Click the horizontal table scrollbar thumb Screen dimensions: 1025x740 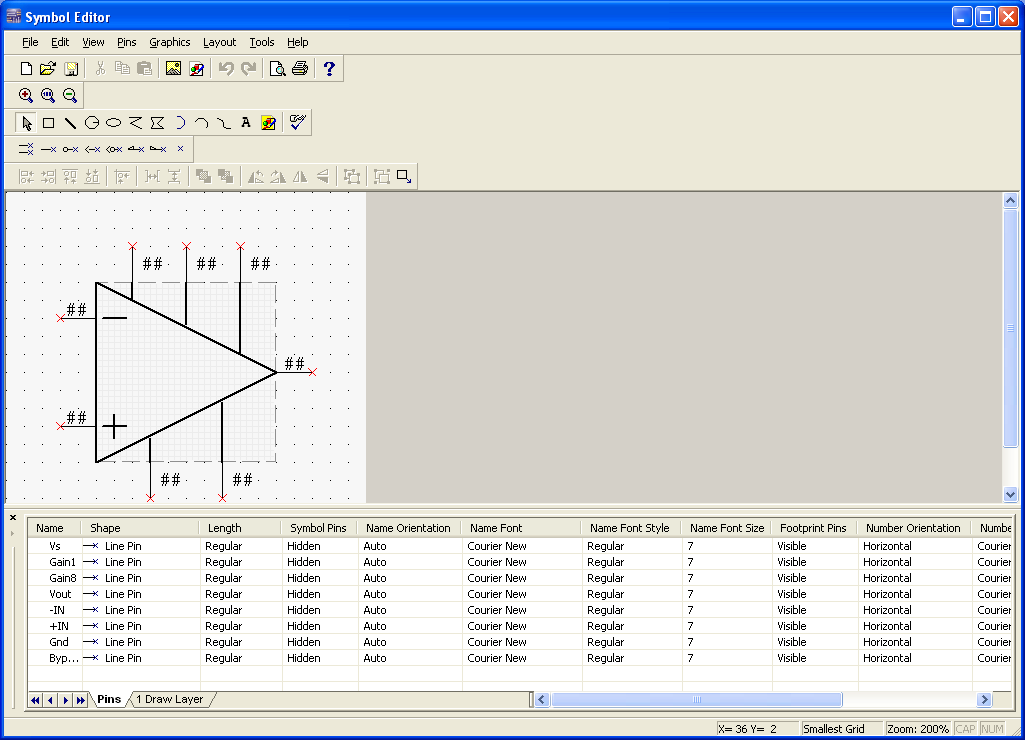[696, 700]
